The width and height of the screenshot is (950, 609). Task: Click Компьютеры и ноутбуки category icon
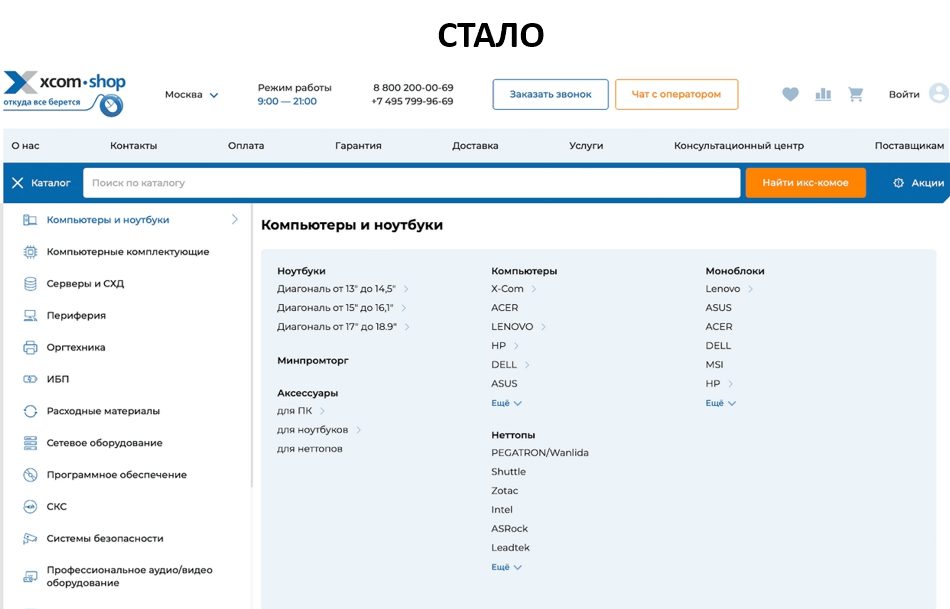[x=30, y=220]
